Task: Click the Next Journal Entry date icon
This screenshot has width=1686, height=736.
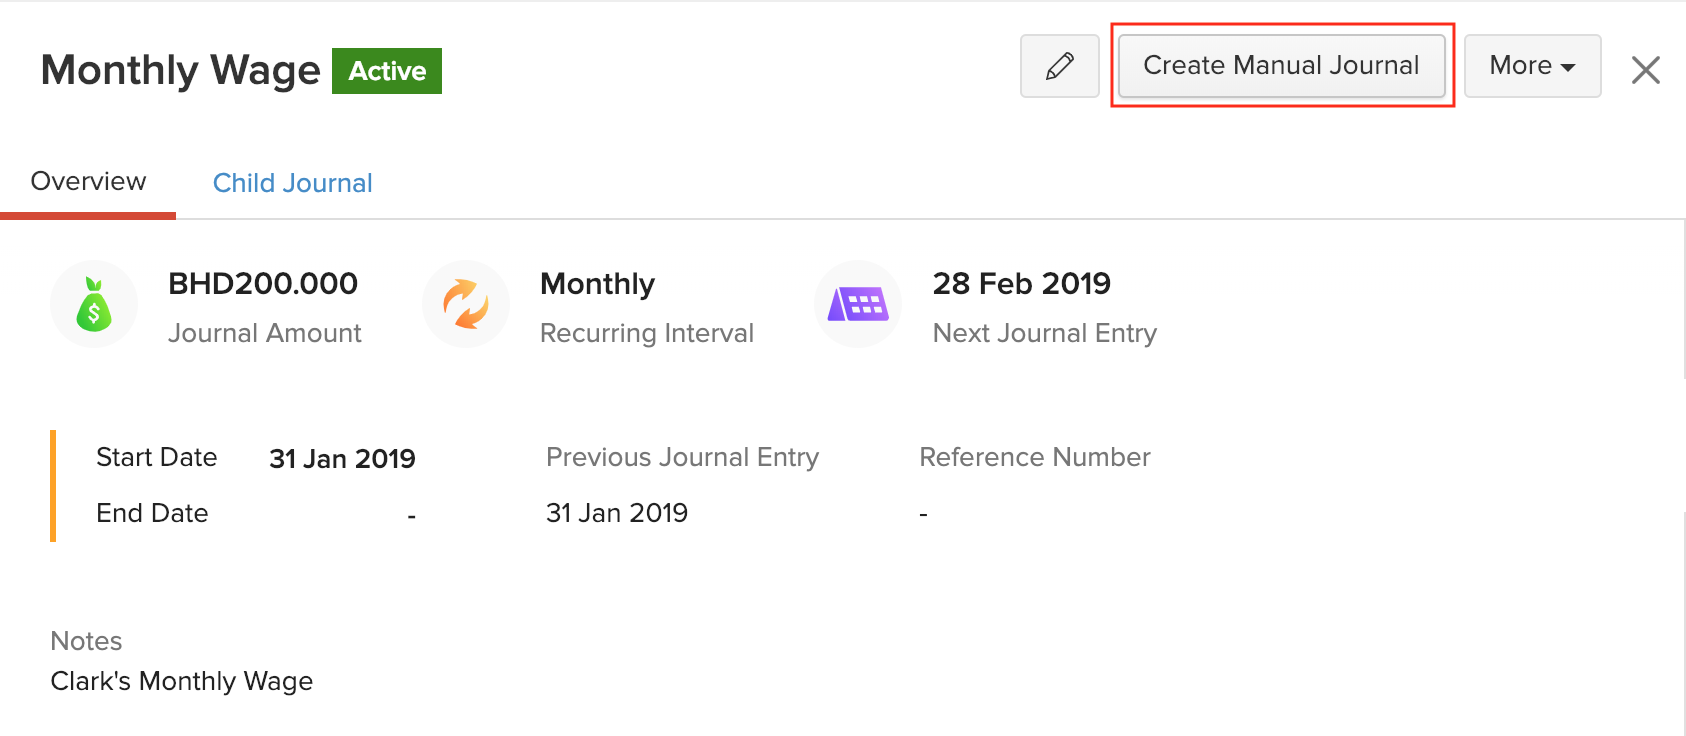Action: [857, 303]
